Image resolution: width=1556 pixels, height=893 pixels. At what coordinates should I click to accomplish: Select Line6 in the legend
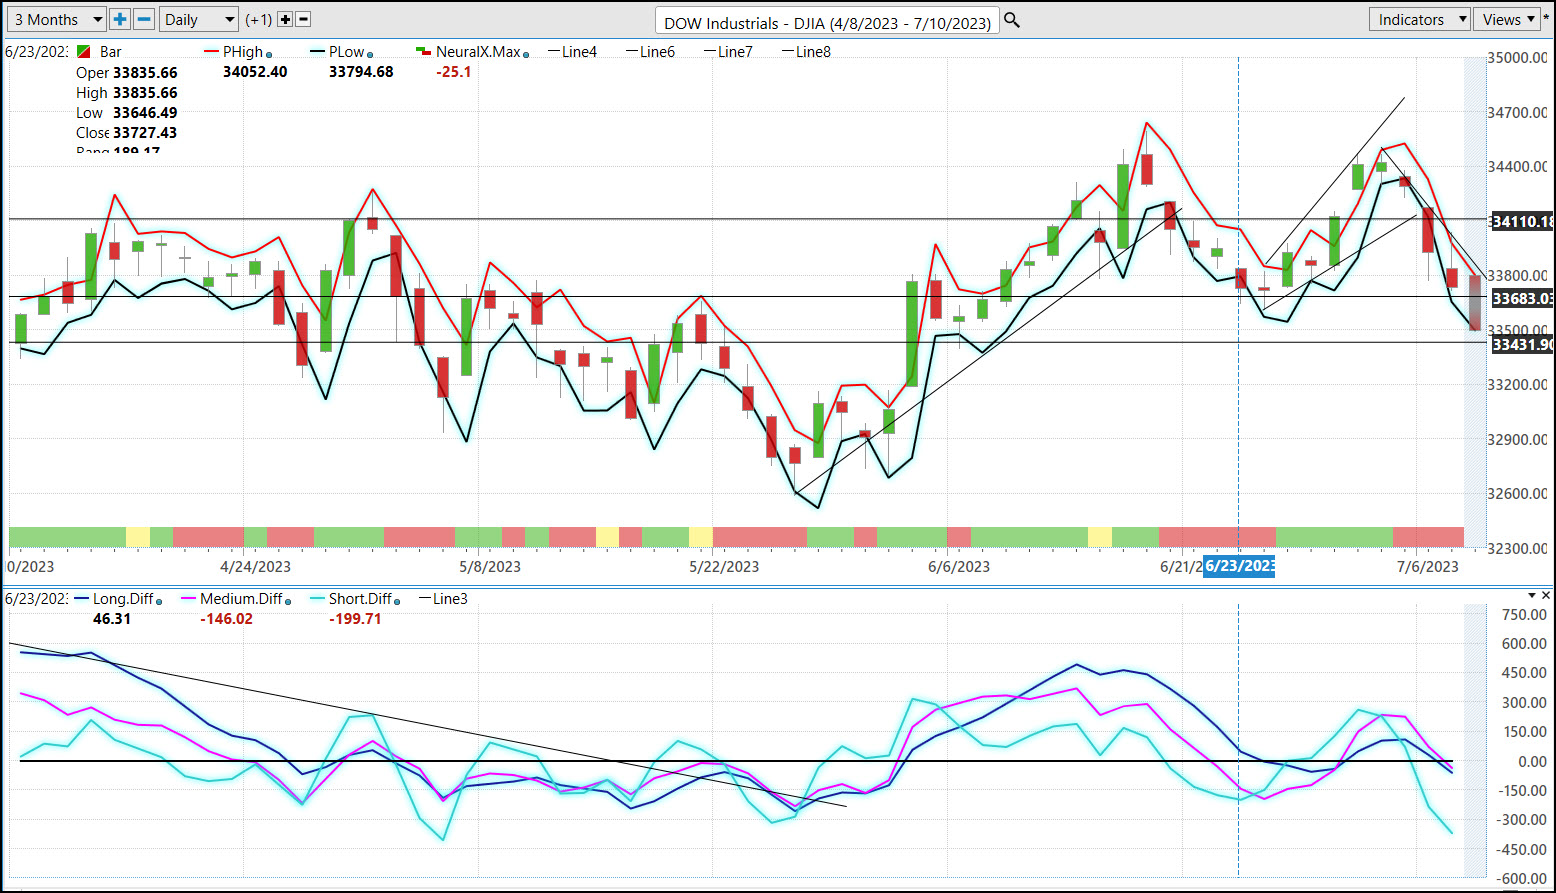click(650, 52)
